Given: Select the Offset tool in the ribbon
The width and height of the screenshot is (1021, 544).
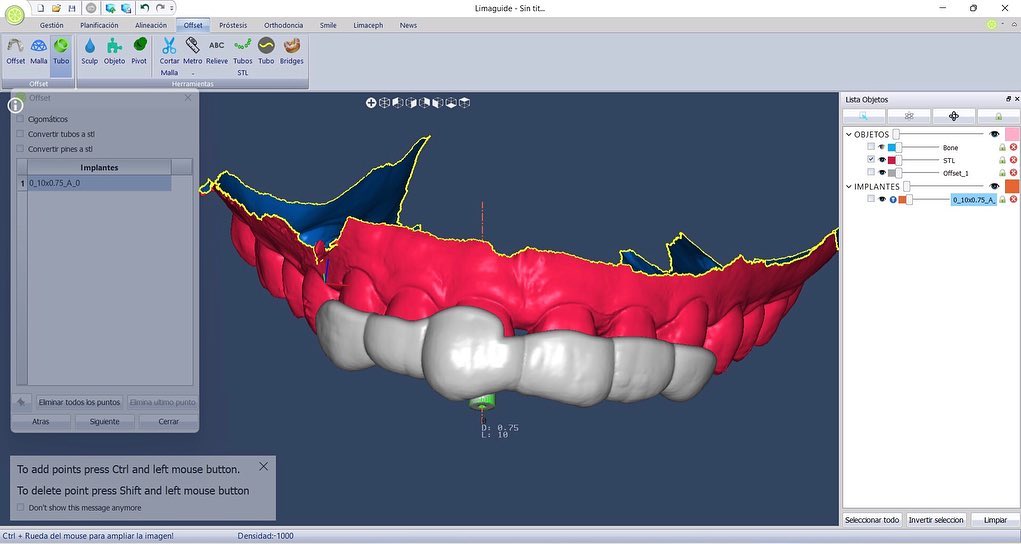Looking at the screenshot, I should click(x=16, y=51).
